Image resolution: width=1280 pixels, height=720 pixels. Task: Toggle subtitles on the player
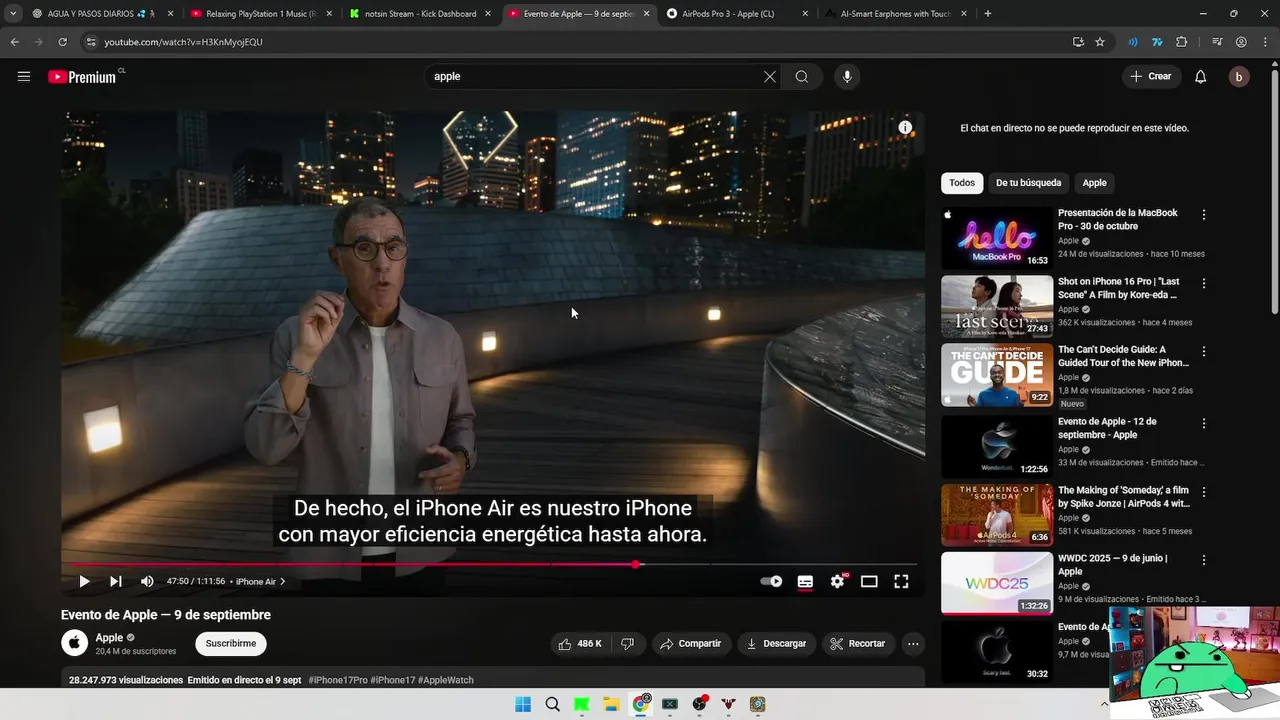coord(805,581)
